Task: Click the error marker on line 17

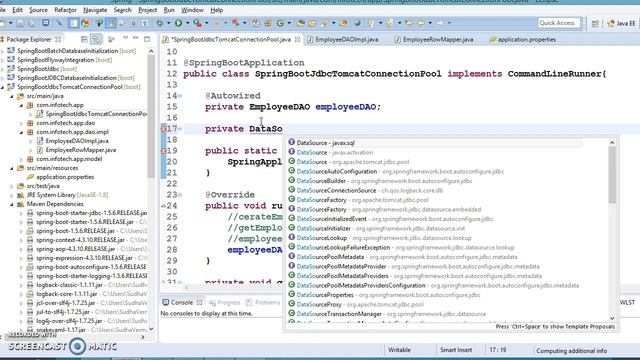Action: [163, 129]
